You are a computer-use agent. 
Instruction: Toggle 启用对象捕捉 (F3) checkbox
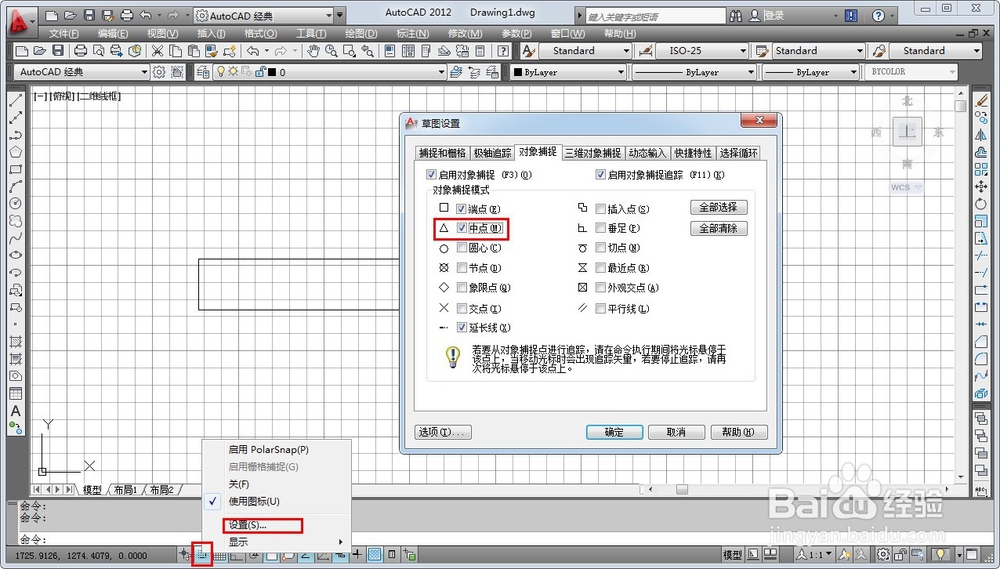[x=432, y=174]
